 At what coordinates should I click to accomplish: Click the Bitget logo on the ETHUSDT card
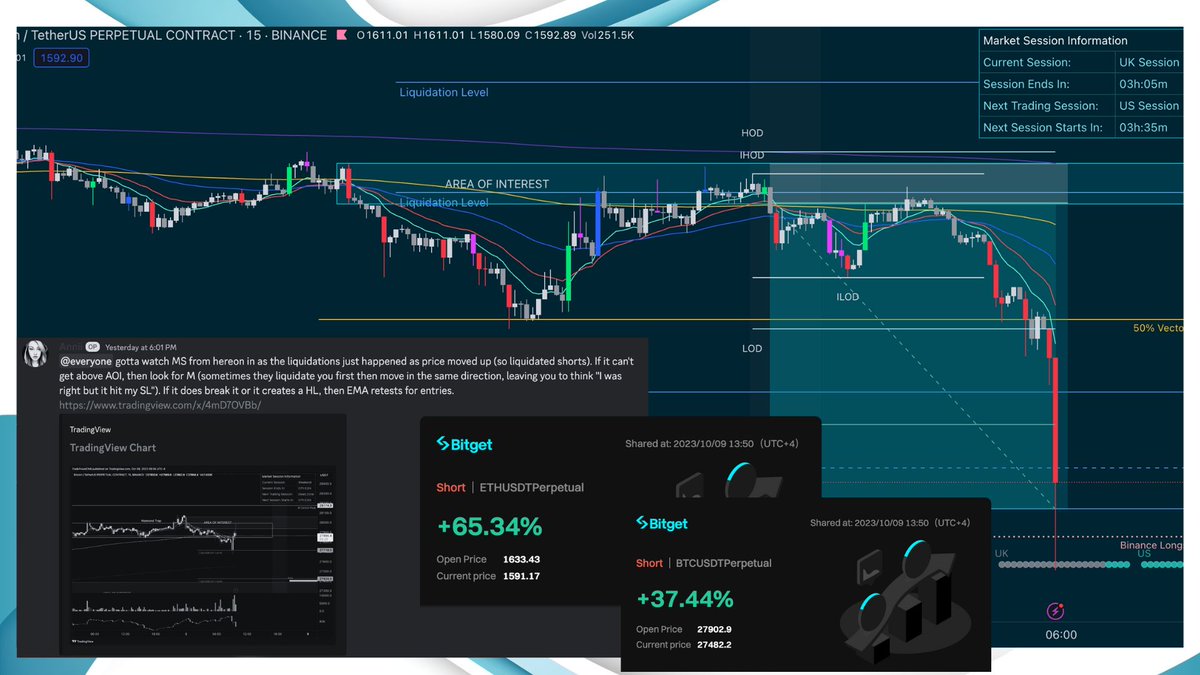(465, 444)
